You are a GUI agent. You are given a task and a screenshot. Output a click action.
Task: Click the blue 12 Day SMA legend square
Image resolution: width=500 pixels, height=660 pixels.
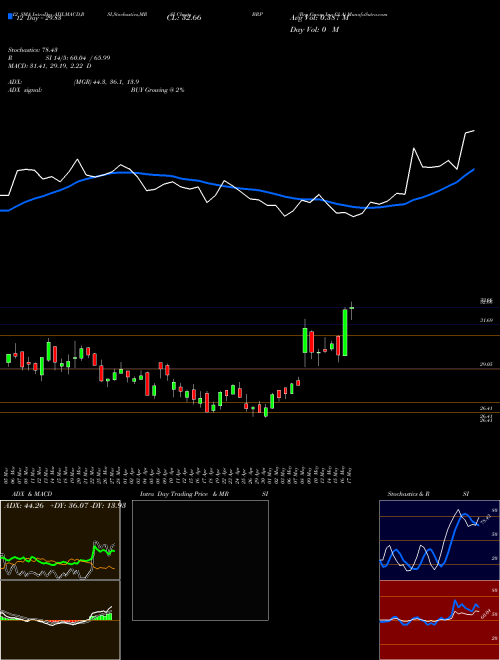tap(10, 16)
